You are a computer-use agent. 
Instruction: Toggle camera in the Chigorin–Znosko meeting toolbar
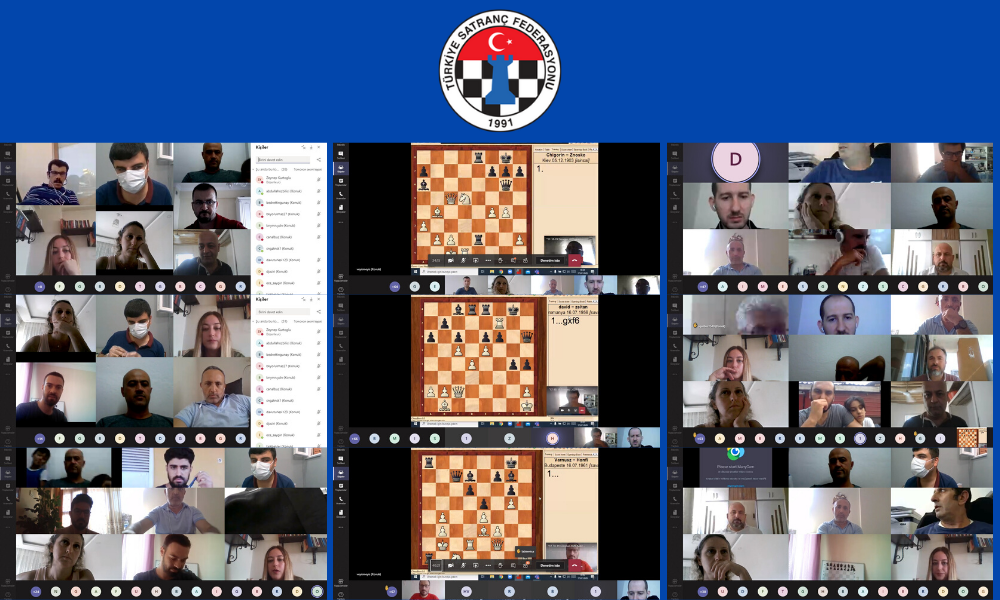(451, 260)
